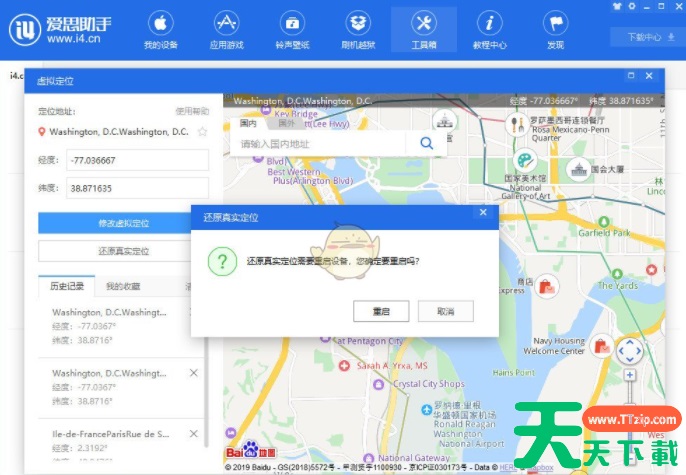686x475 pixels.
Task: Click the skin shirt icon in title bar
Action: coord(617,6)
